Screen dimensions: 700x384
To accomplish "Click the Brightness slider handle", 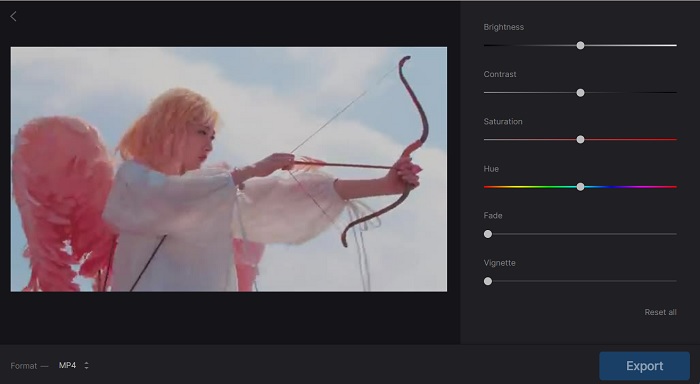I will click(580, 46).
